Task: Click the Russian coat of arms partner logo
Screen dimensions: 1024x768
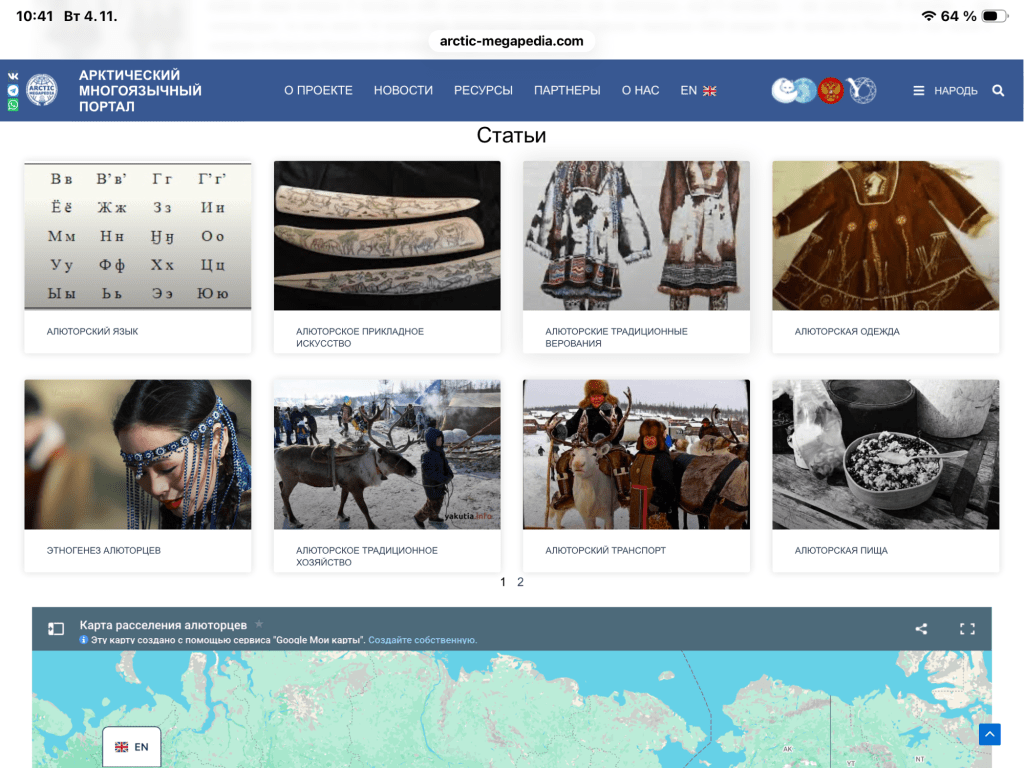Action: (831, 90)
